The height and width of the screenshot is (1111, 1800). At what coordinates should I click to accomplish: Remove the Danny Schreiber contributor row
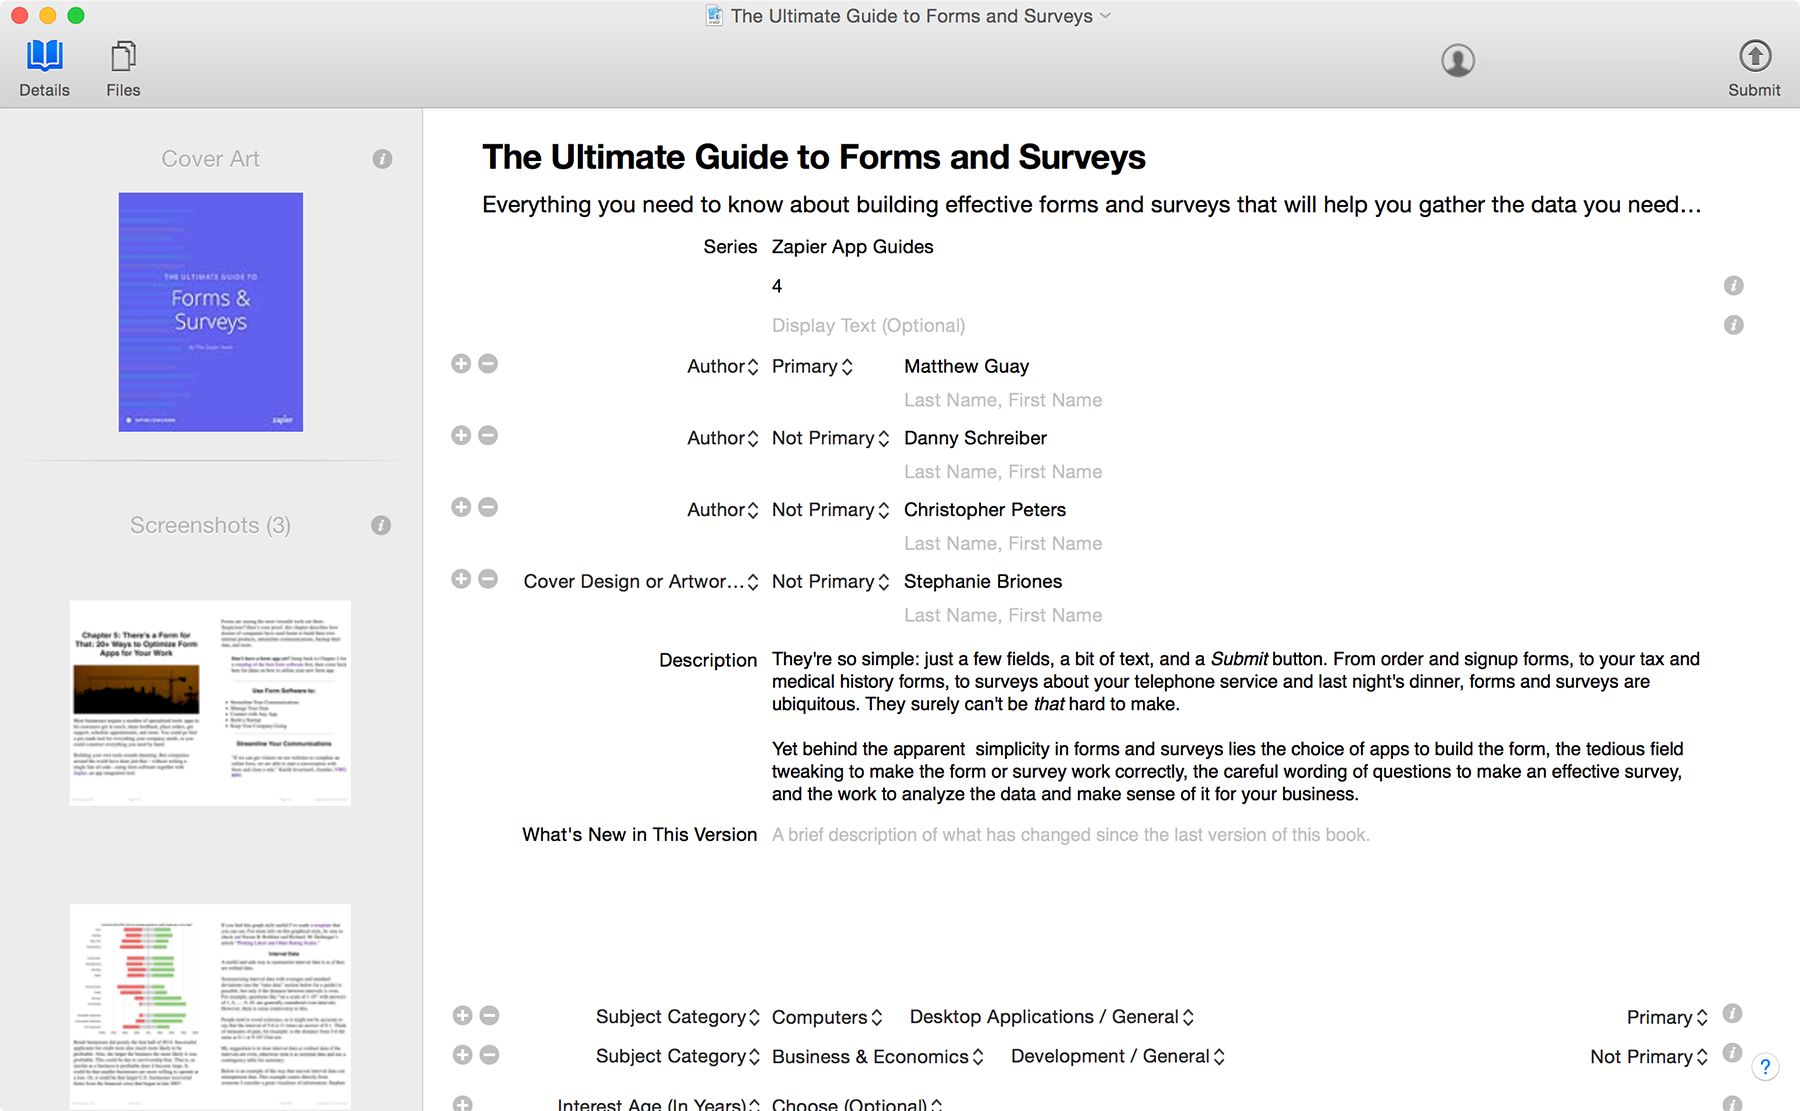click(488, 435)
